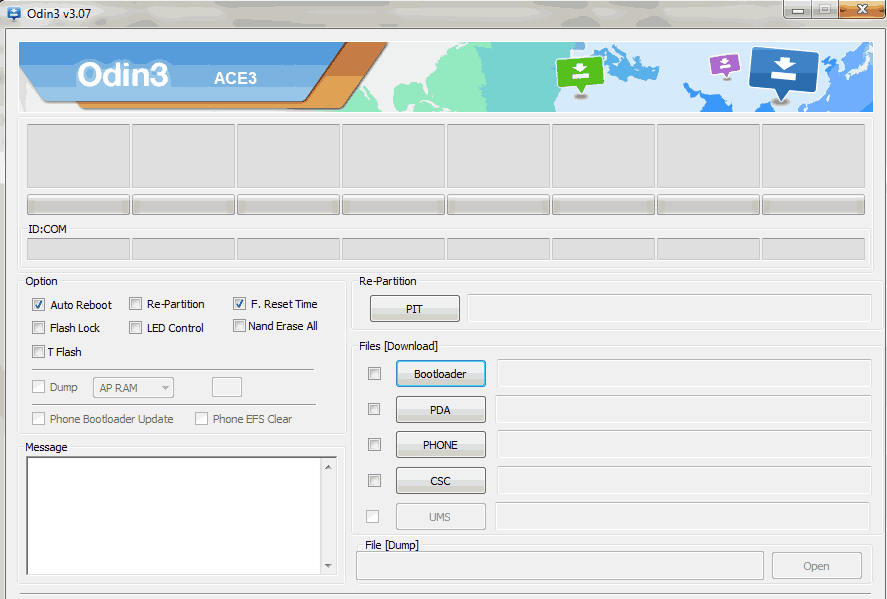Click the PIT button
Screen dimensions: 887x599
(415, 309)
